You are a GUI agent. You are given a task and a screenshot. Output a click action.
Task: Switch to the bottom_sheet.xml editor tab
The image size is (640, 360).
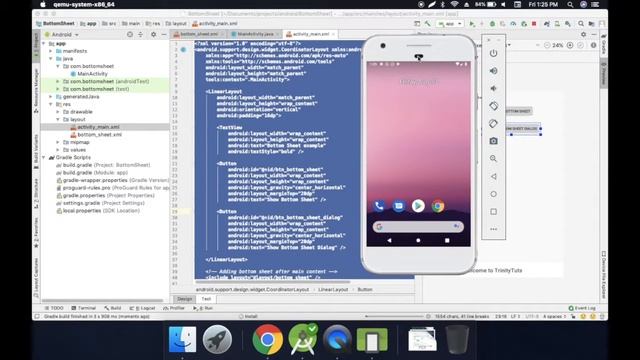(x=199, y=34)
